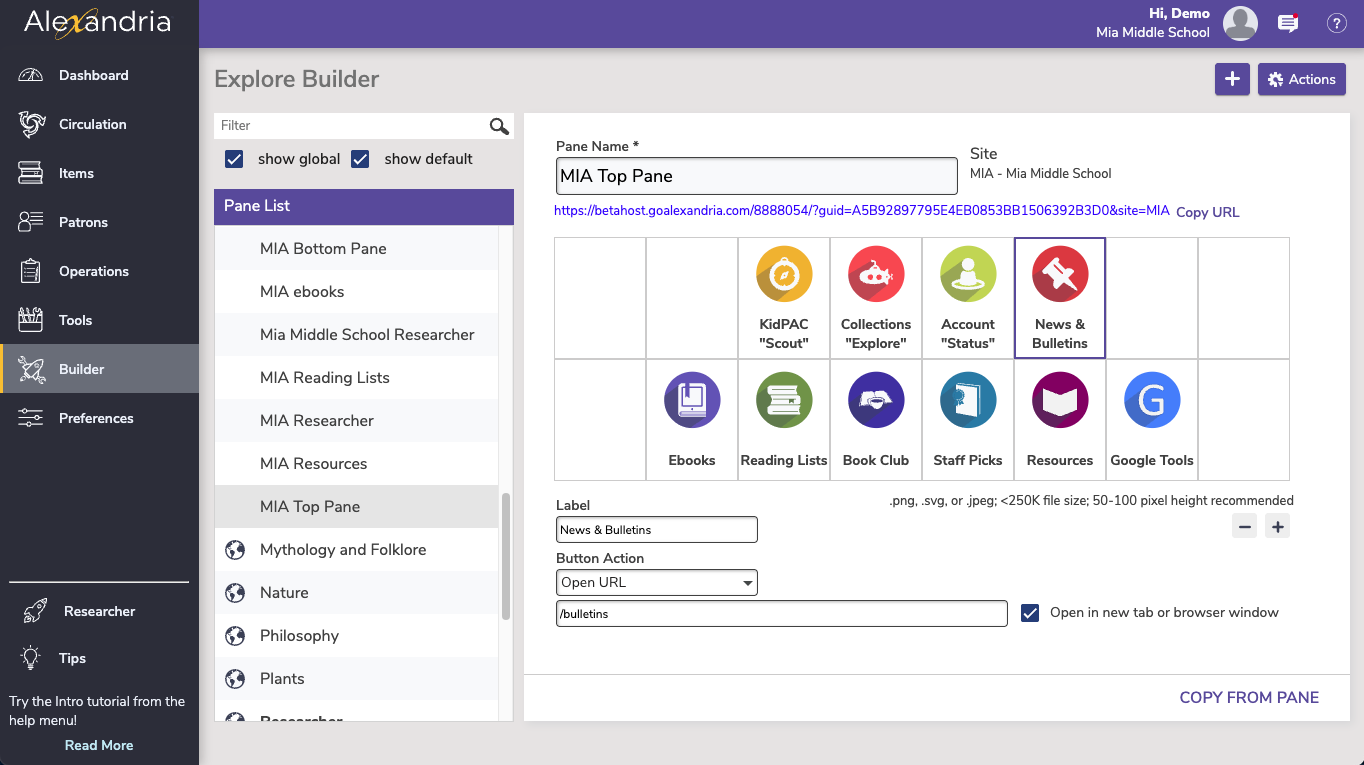Image resolution: width=1364 pixels, height=765 pixels.
Task: Click the Account "Status" icon
Action: 968,274
